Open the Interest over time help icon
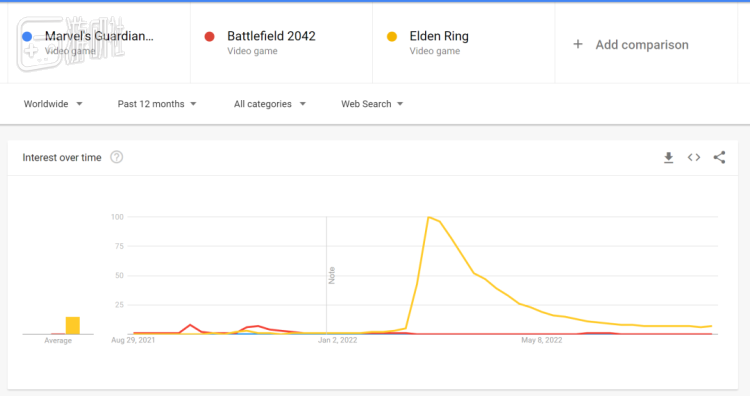Image resolution: width=750 pixels, height=396 pixels. [x=117, y=157]
